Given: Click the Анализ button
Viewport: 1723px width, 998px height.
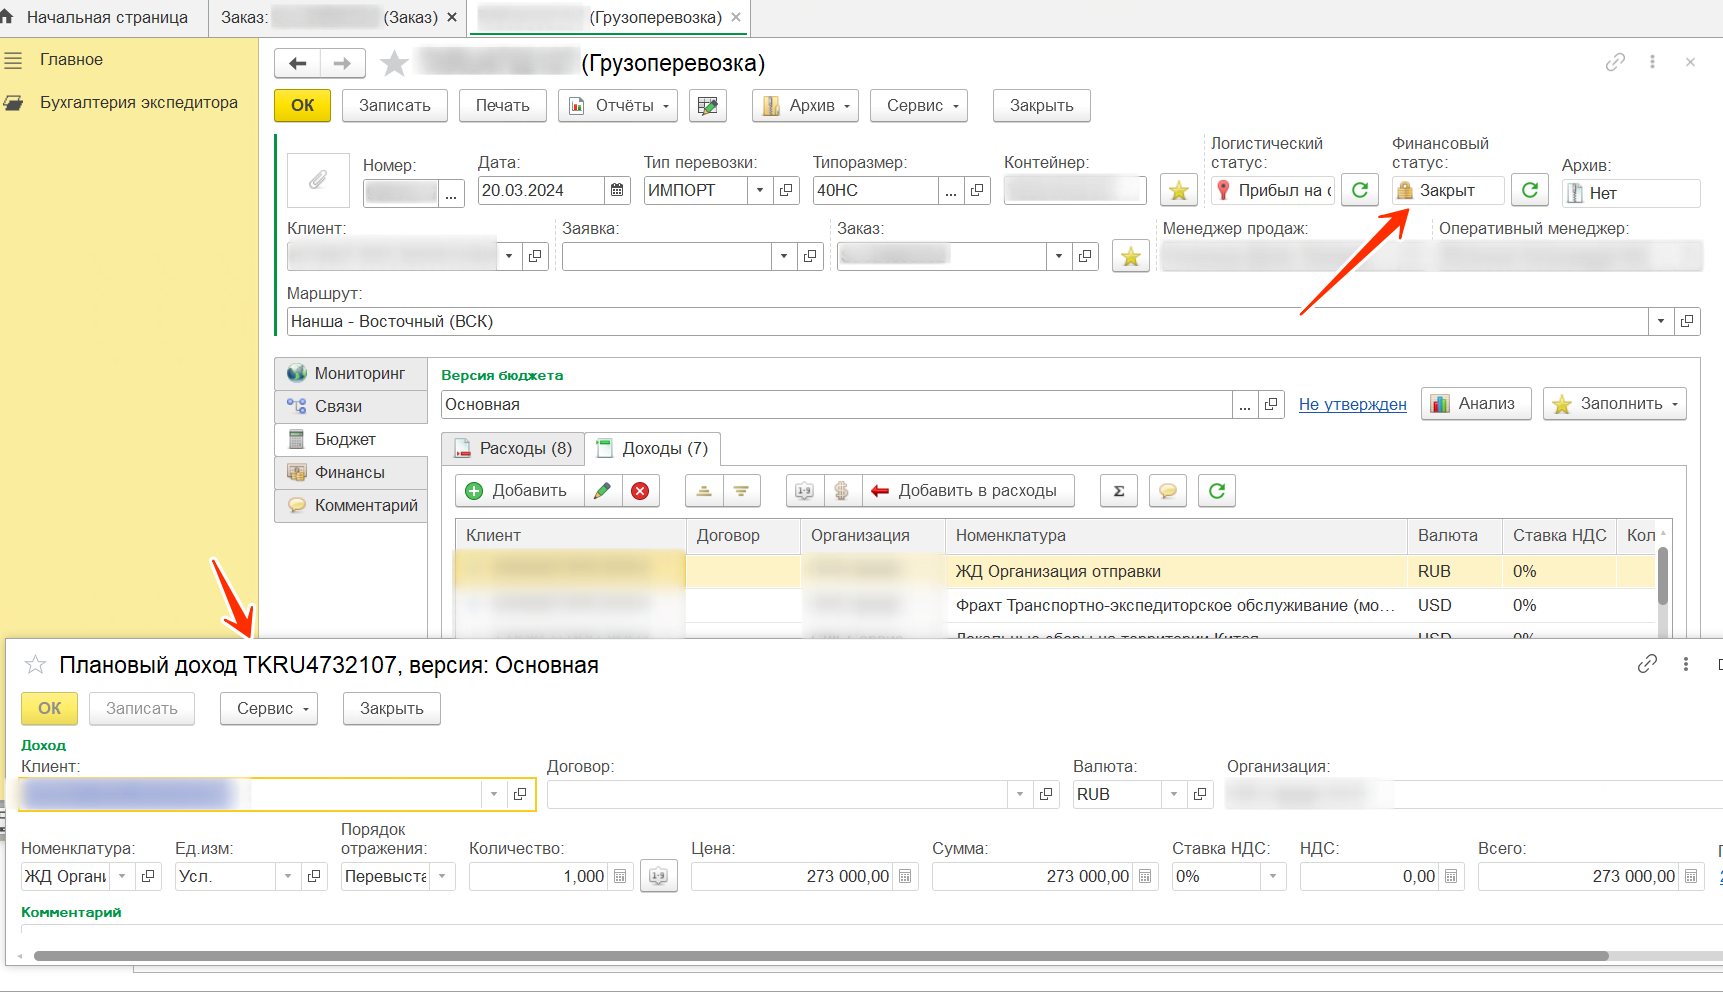Looking at the screenshot, I should [1476, 403].
